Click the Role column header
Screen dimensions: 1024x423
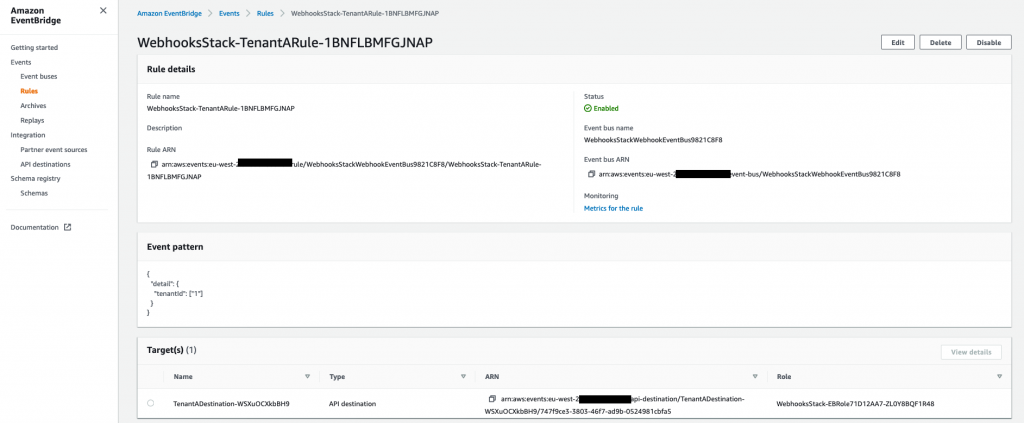click(x=784, y=377)
